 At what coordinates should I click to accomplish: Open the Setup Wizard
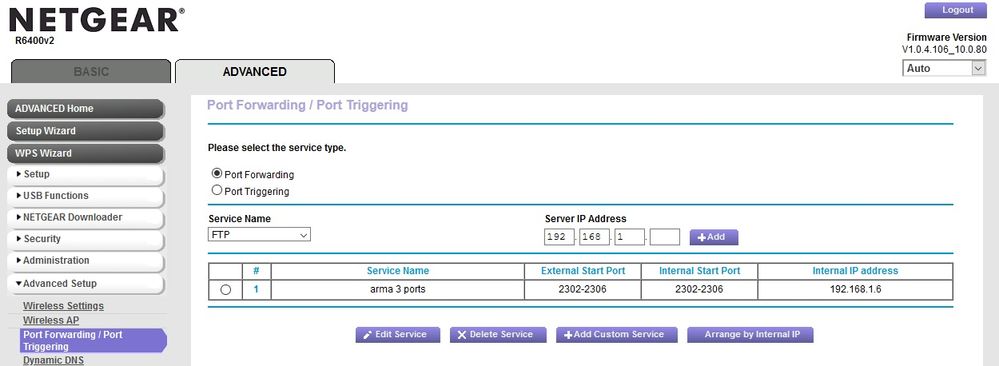(x=85, y=131)
